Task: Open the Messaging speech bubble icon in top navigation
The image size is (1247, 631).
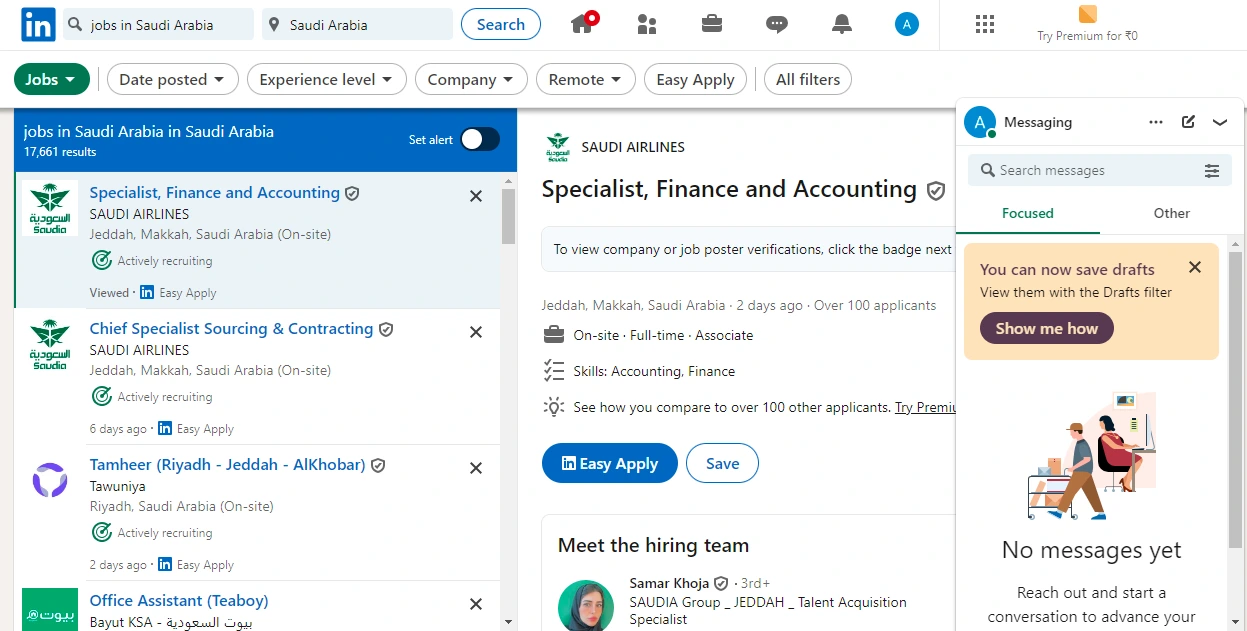Action: point(777,24)
